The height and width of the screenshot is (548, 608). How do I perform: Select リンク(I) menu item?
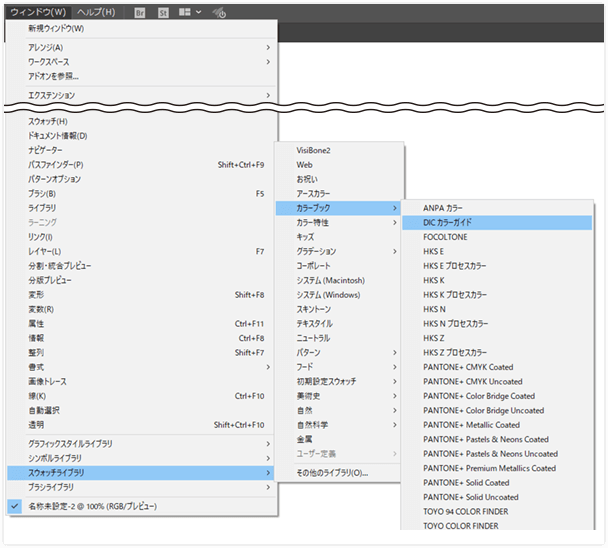click(x=142, y=237)
